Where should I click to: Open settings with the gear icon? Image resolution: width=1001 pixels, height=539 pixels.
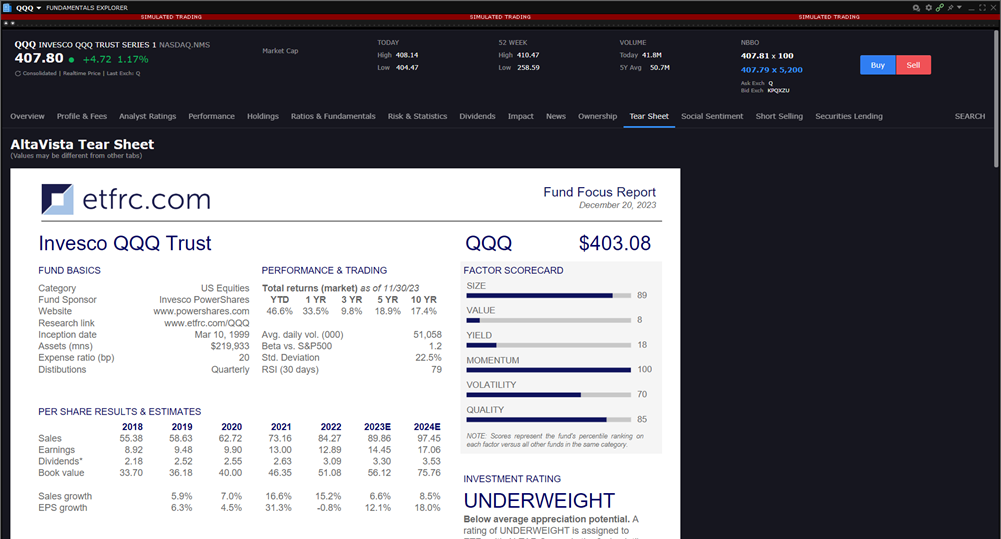(929, 8)
